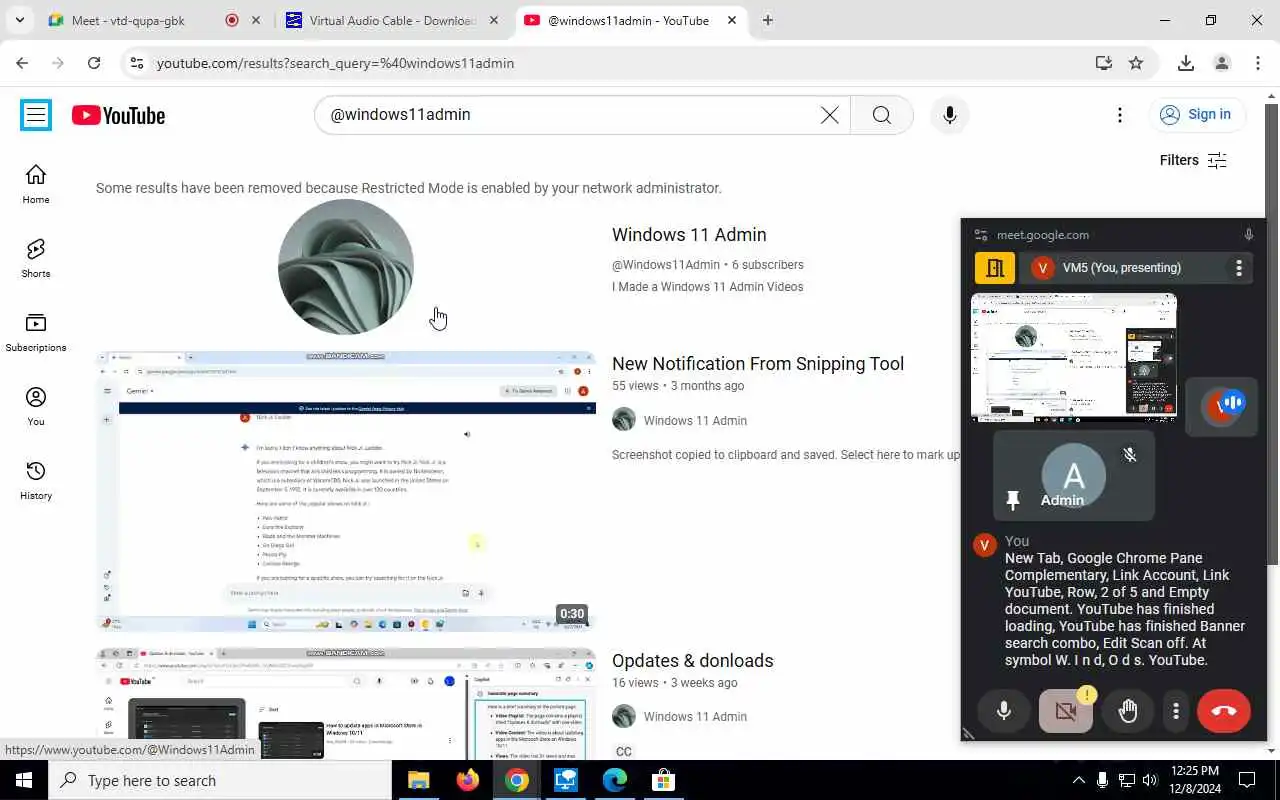This screenshot has width=1280, height=800.
Task: Open the Chrome profile icon
Action: pos(1221,63)
